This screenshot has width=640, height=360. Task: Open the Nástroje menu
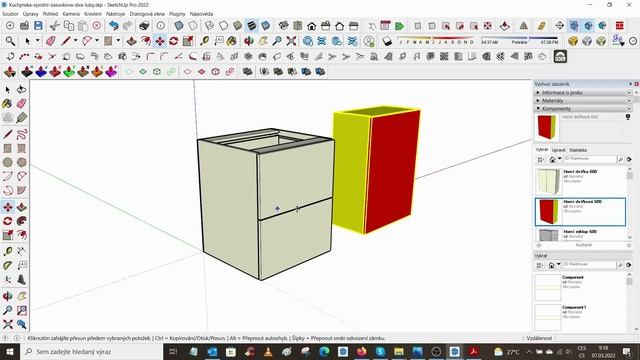pyautogui.click(x=116, y=14)
